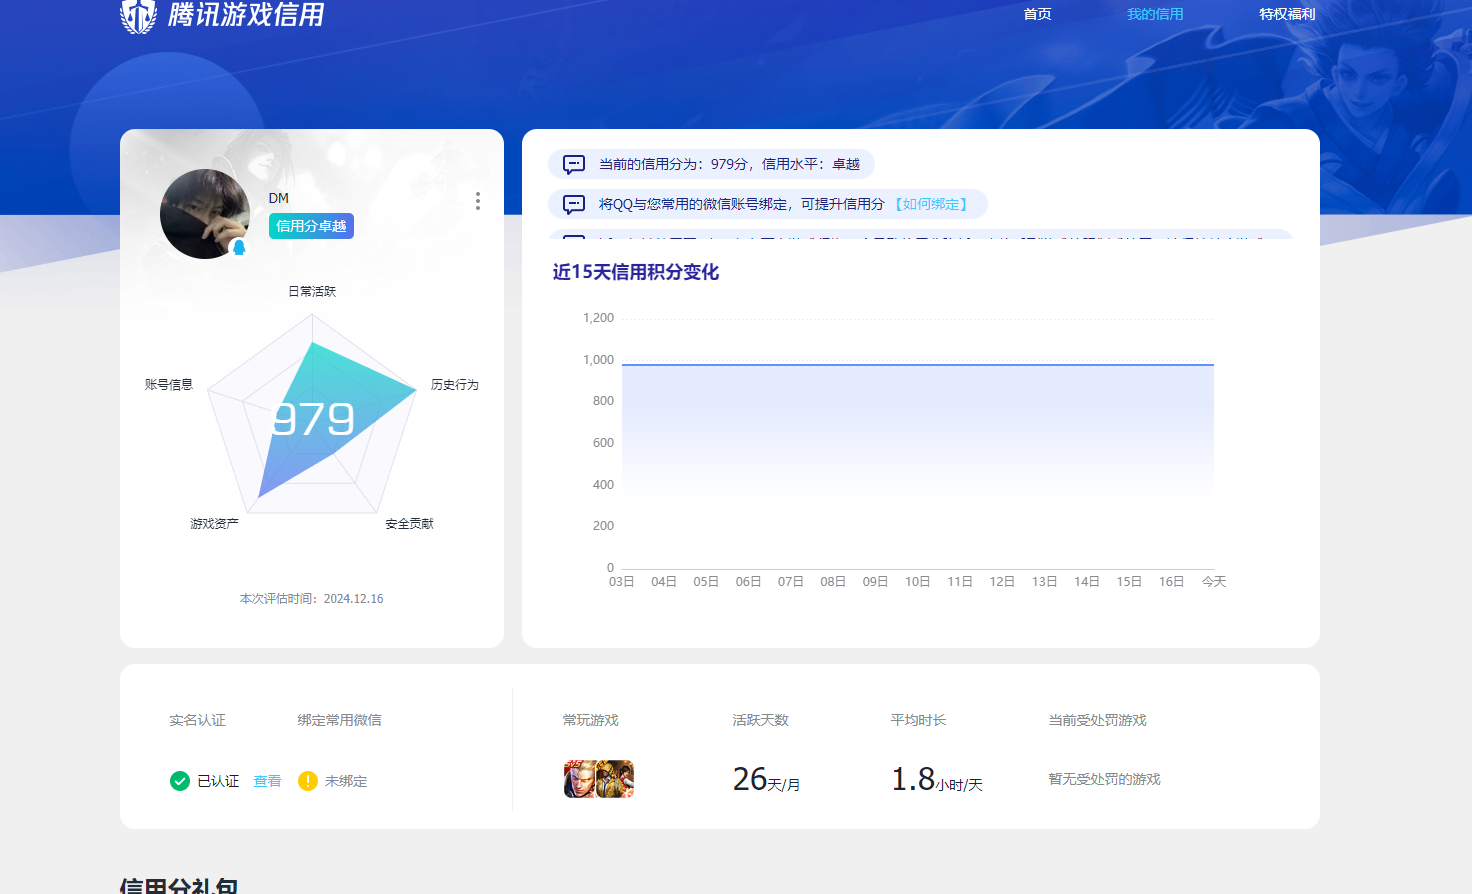Click the 当前受处罚游戏 label
This screenshot has width=1472, height=894.
1098,720
